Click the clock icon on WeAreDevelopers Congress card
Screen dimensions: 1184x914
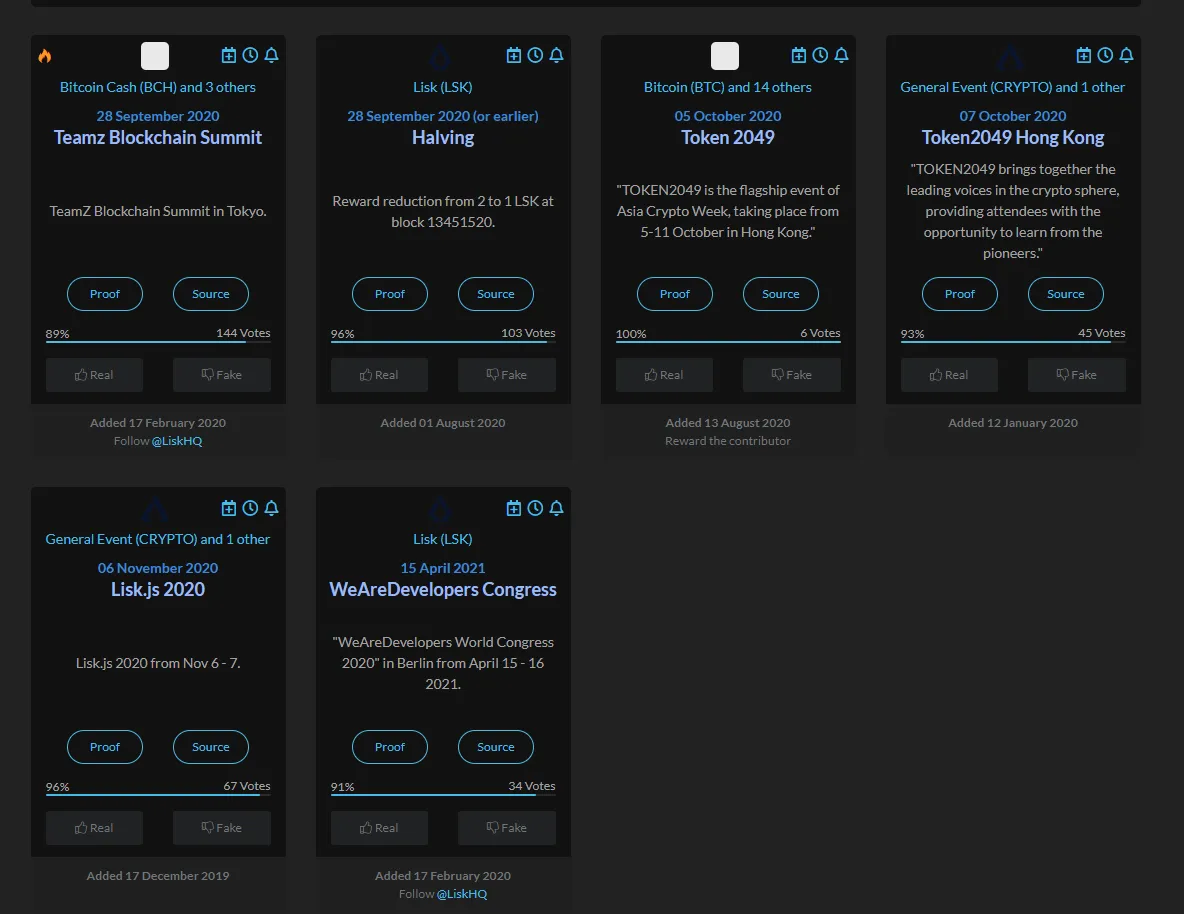(x=535, y=508)
